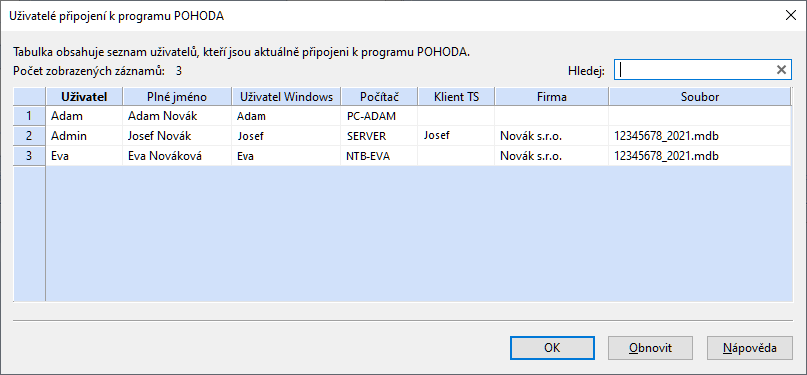The width and height of the screenshot is (807, 375).
Task: Click Adam in Uživatel Windows column
Action: pyautogui.click(x=286, y=116)
